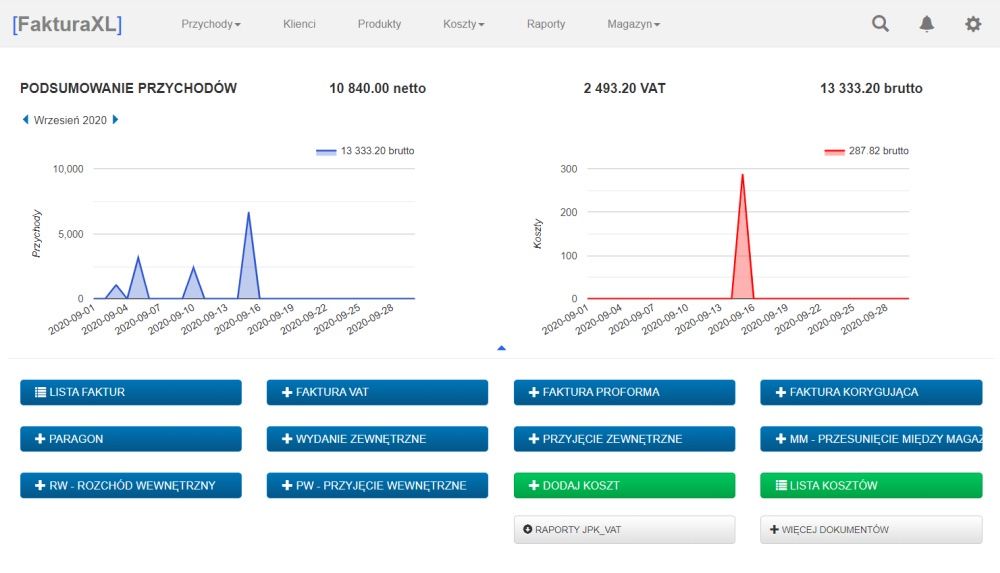Open the search magnifier icon
The width and height of the screenshot is (1000, 573).
click(880, 24)
